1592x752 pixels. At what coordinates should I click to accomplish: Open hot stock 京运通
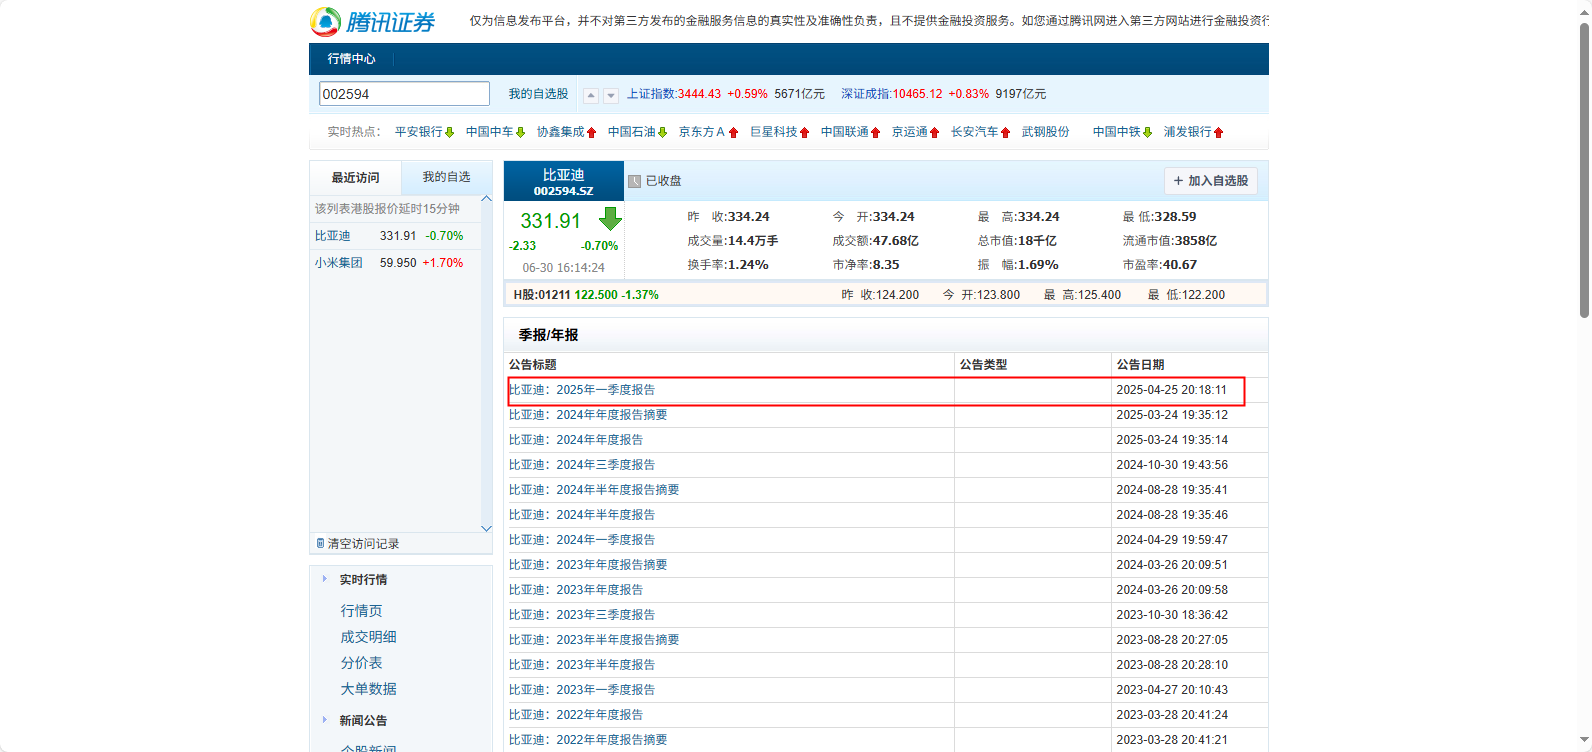click(x=909, y=132)
